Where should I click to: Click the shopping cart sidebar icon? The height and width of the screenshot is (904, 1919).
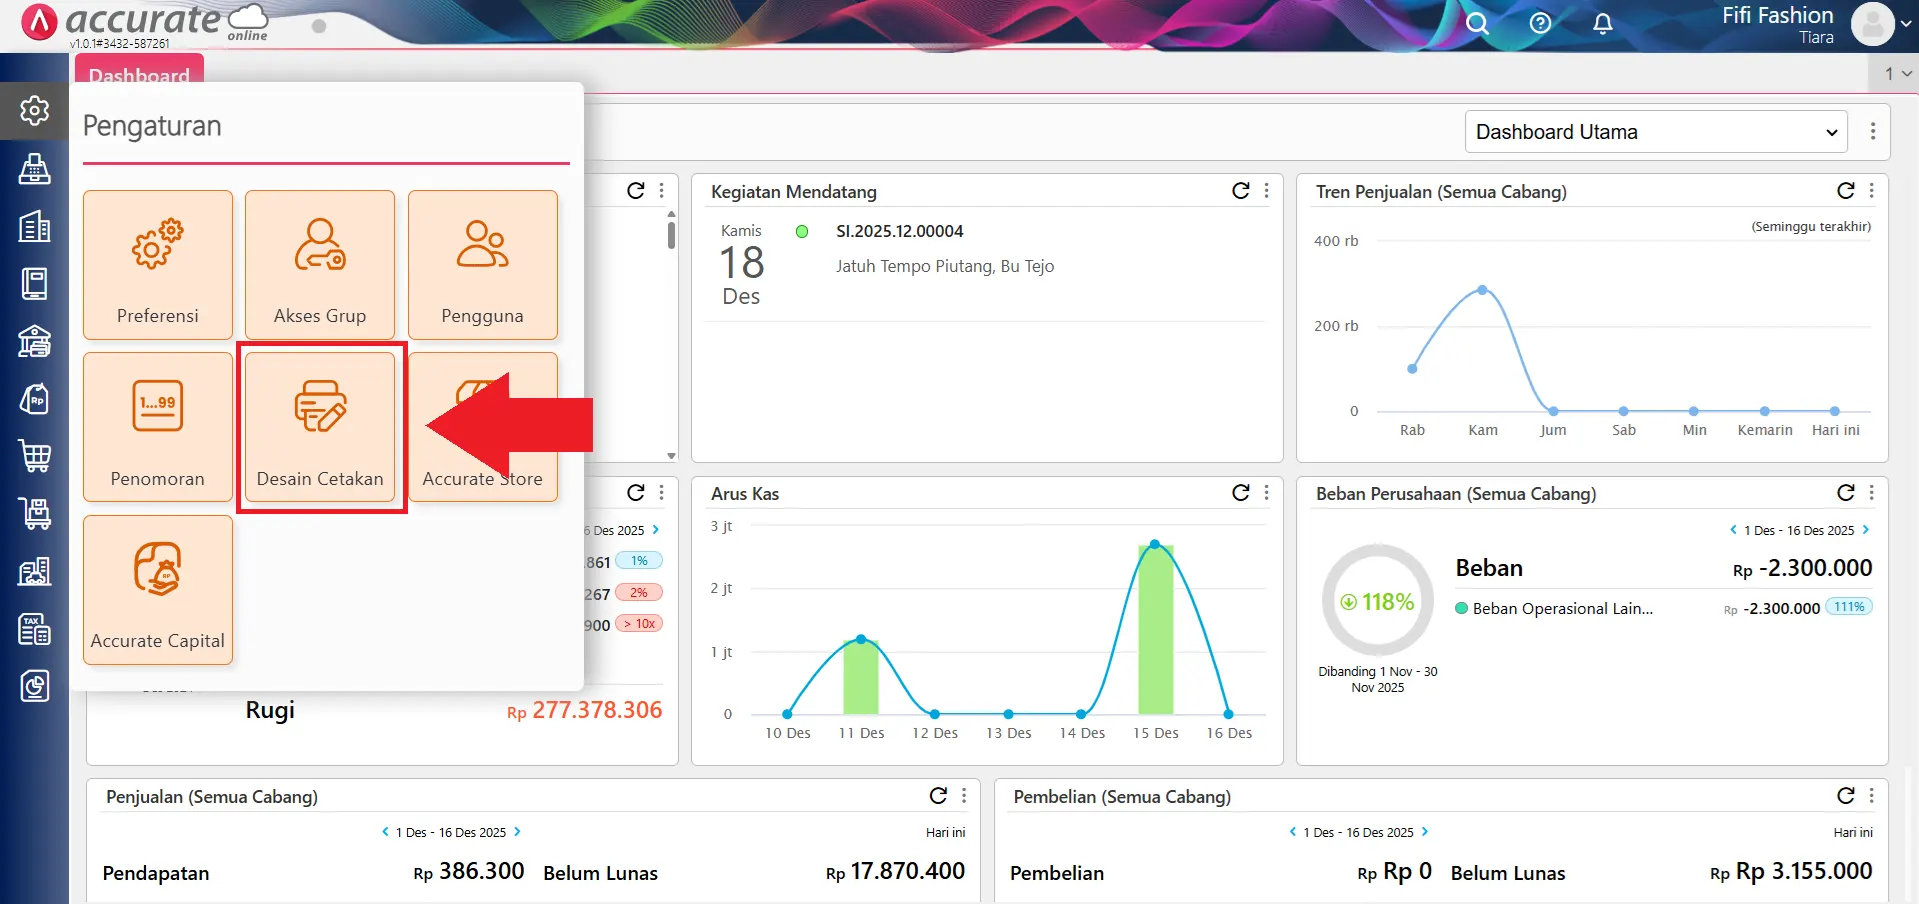pos(35,457)
